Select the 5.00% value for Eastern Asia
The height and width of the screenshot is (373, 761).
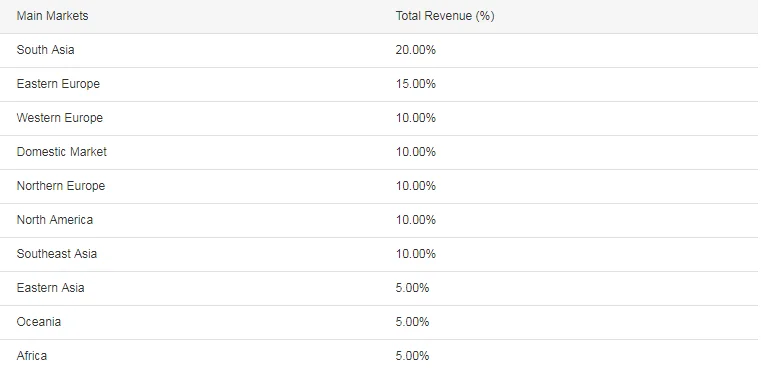[x=413, y=288]
